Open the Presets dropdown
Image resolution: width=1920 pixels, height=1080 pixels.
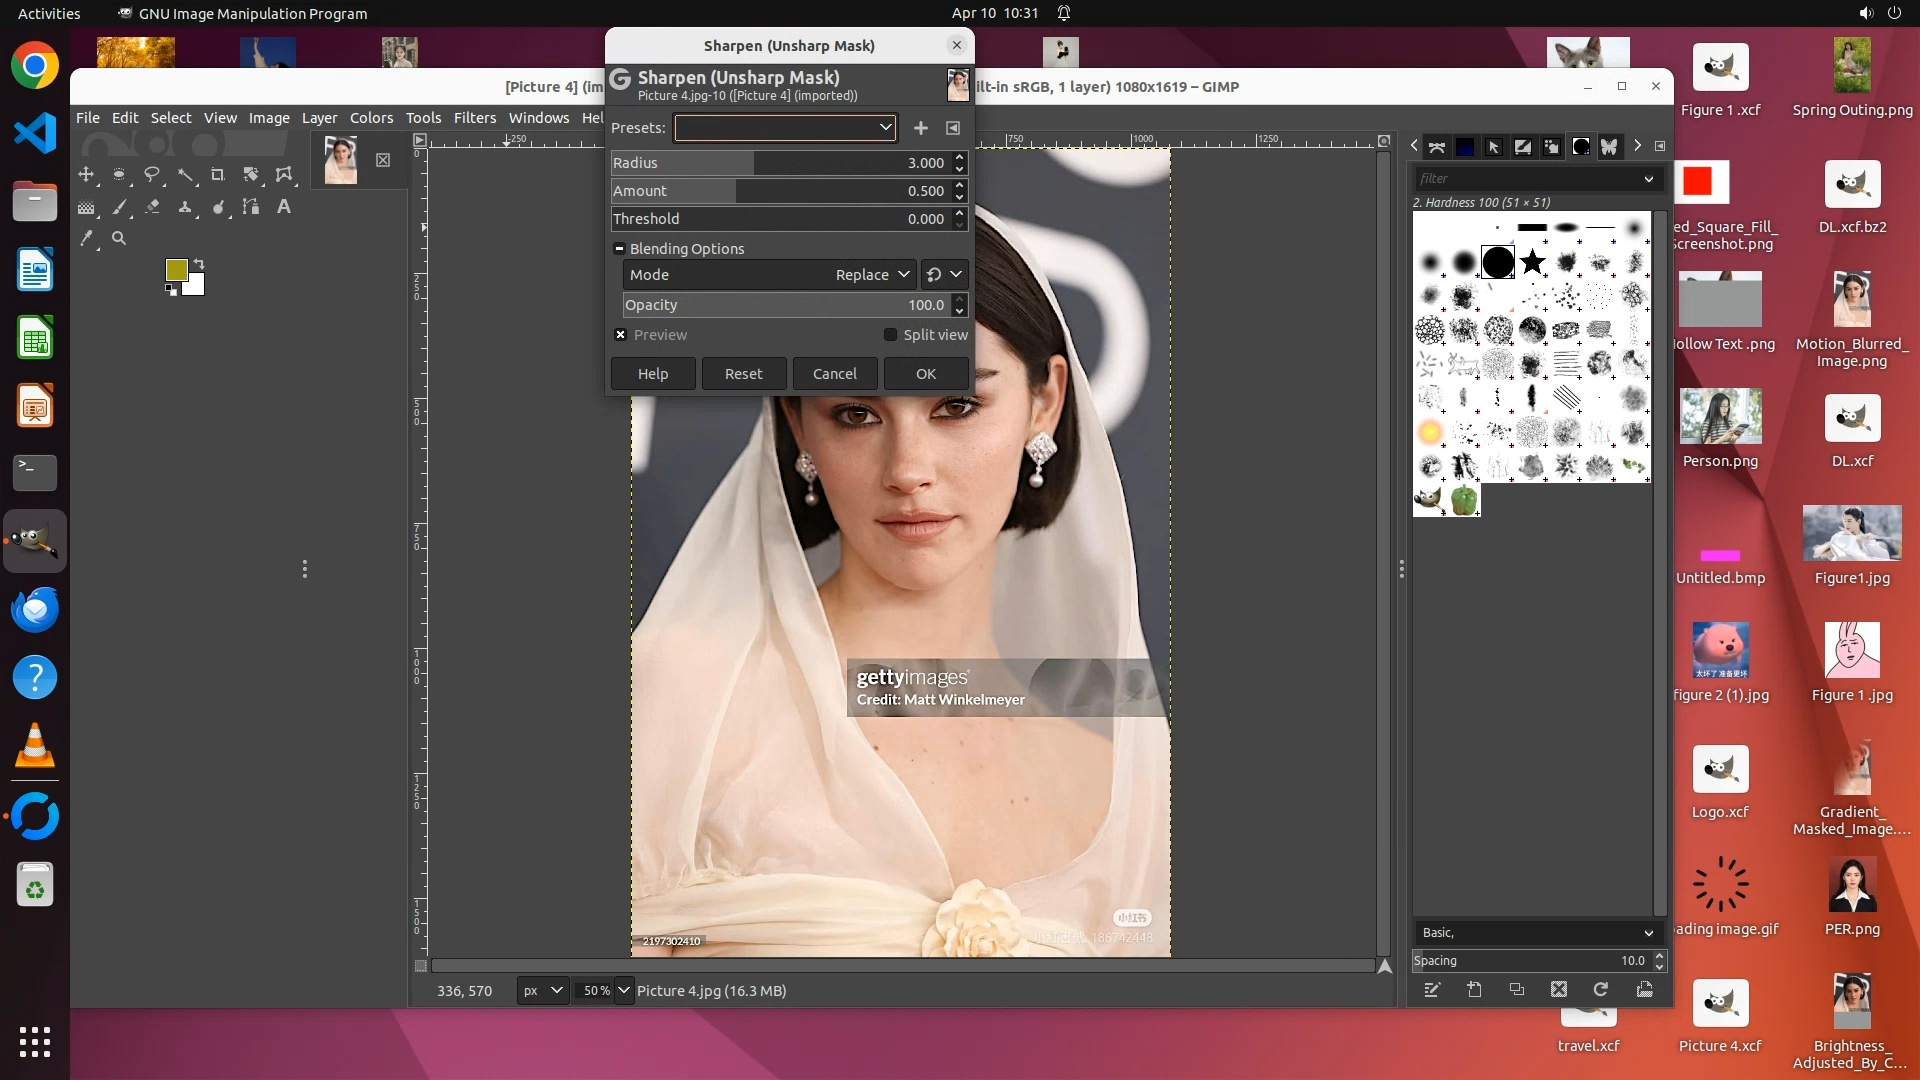click(785, 127)
